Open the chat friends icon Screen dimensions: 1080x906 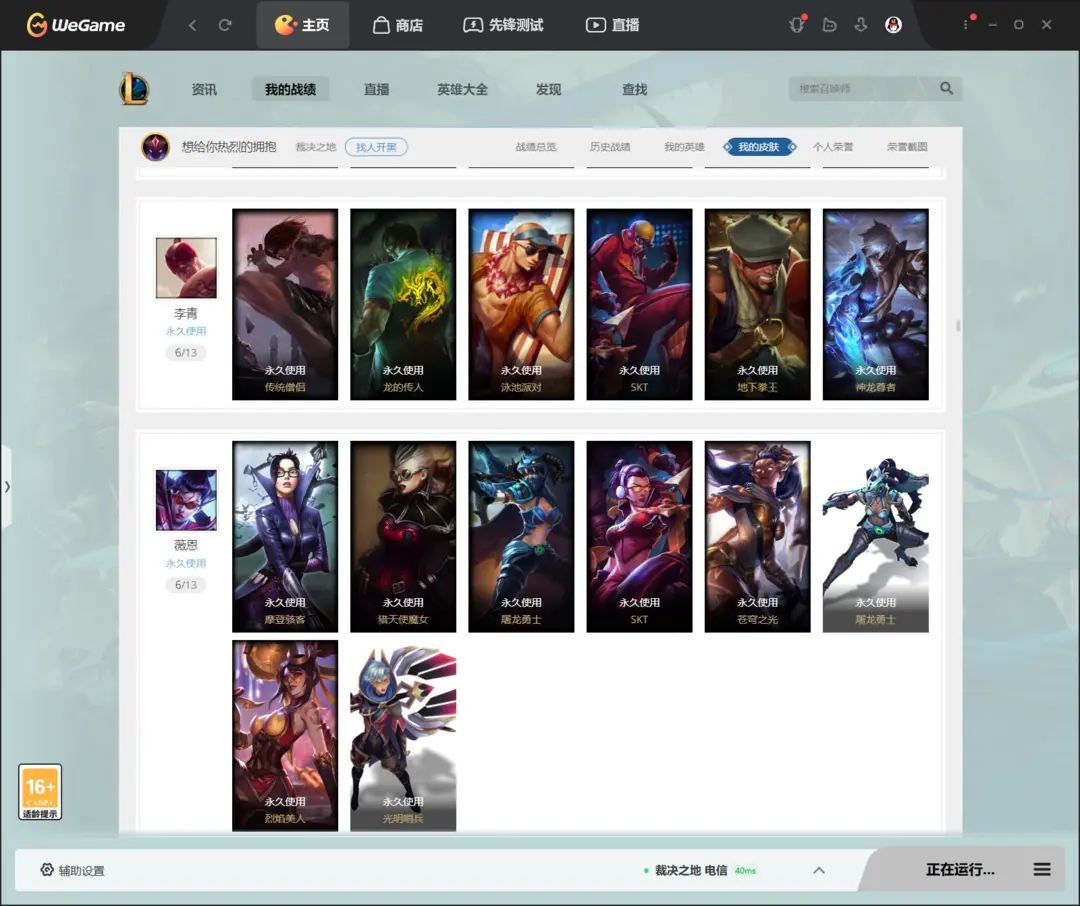tap(829, 25)
